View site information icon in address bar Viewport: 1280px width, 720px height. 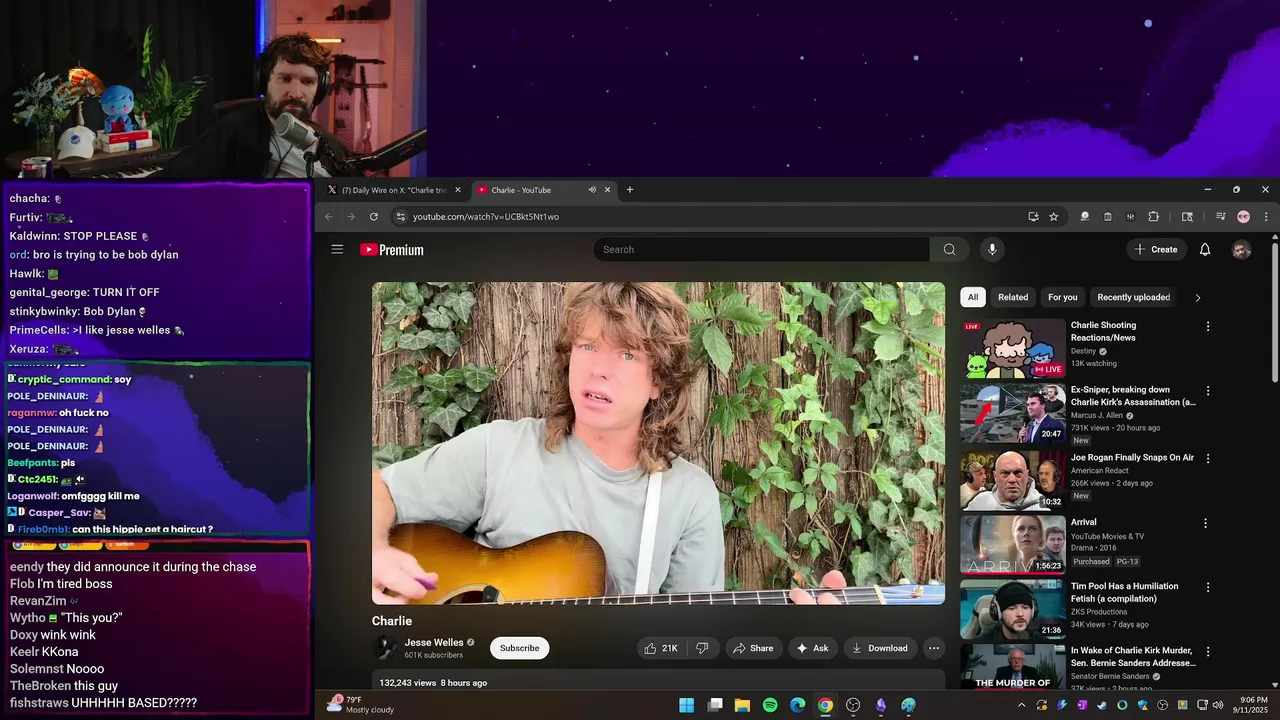[x=400, y=217]
